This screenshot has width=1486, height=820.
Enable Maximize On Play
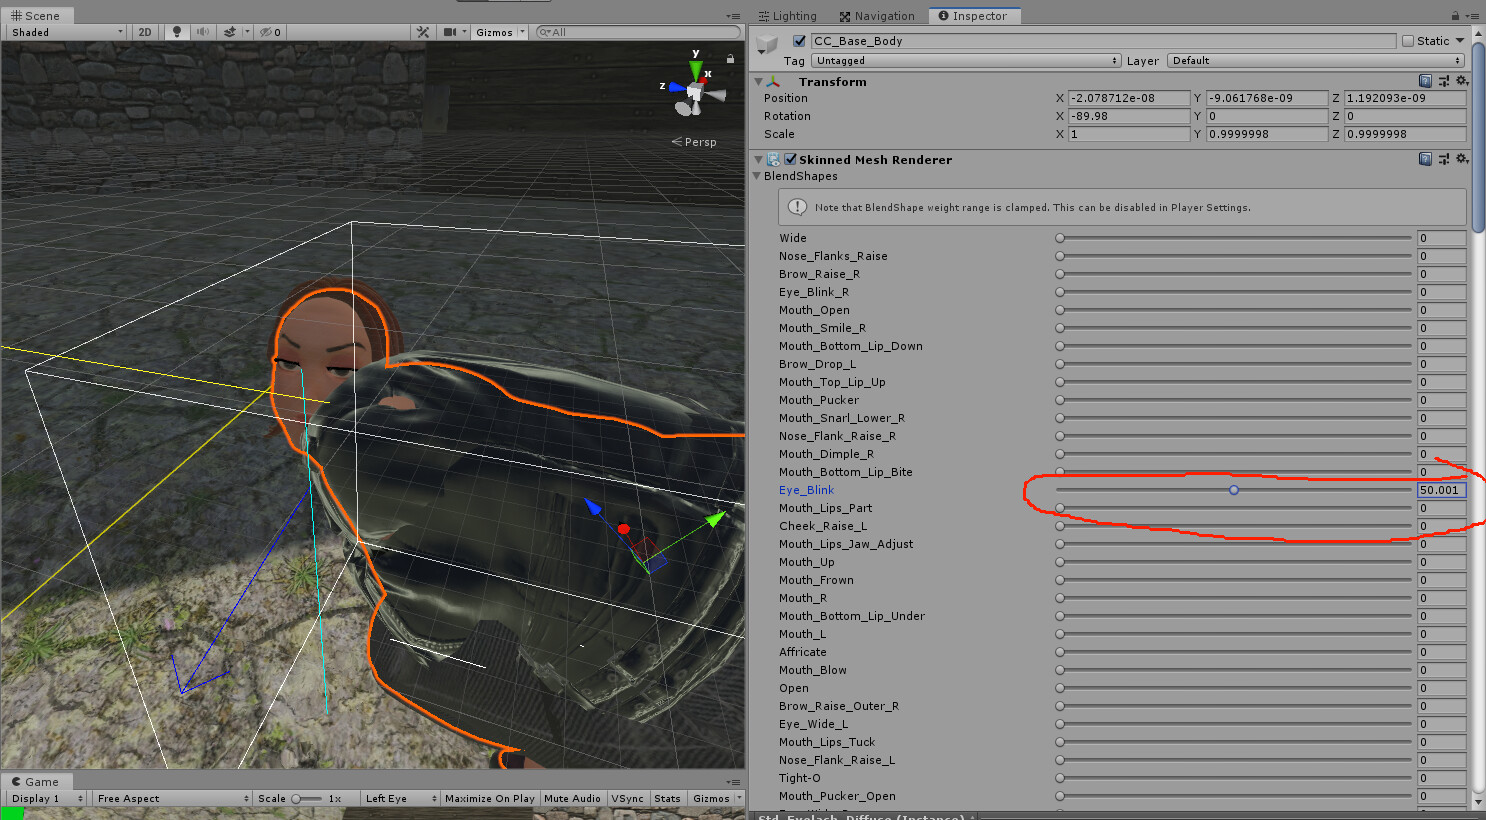coord(489,798)
